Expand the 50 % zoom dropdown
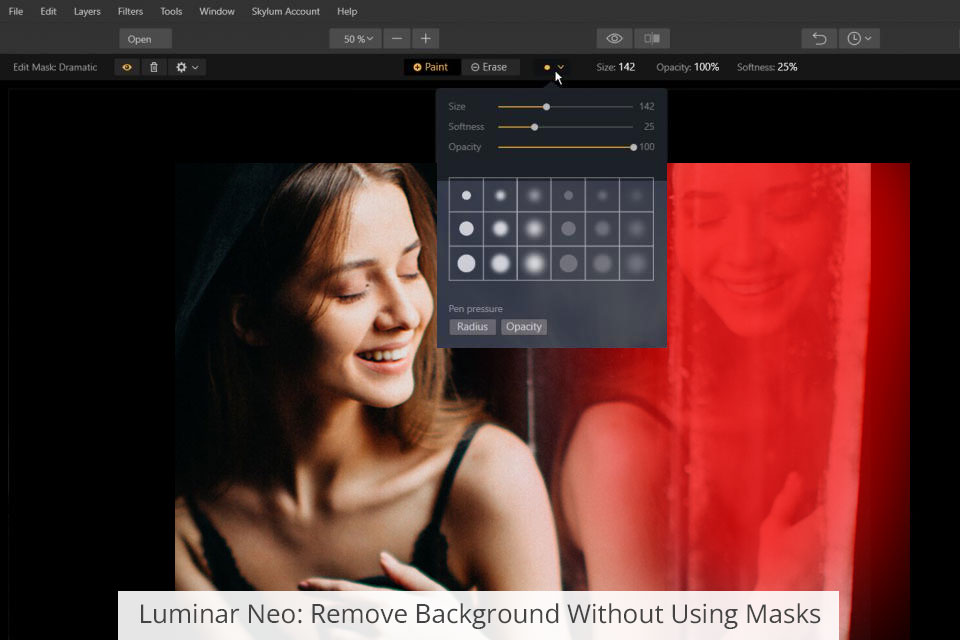960x640 pixels. pos(355,39)
